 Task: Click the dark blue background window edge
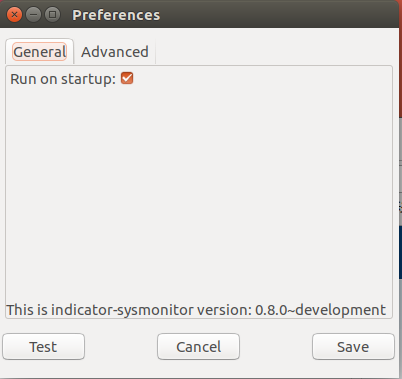[400, 252]
